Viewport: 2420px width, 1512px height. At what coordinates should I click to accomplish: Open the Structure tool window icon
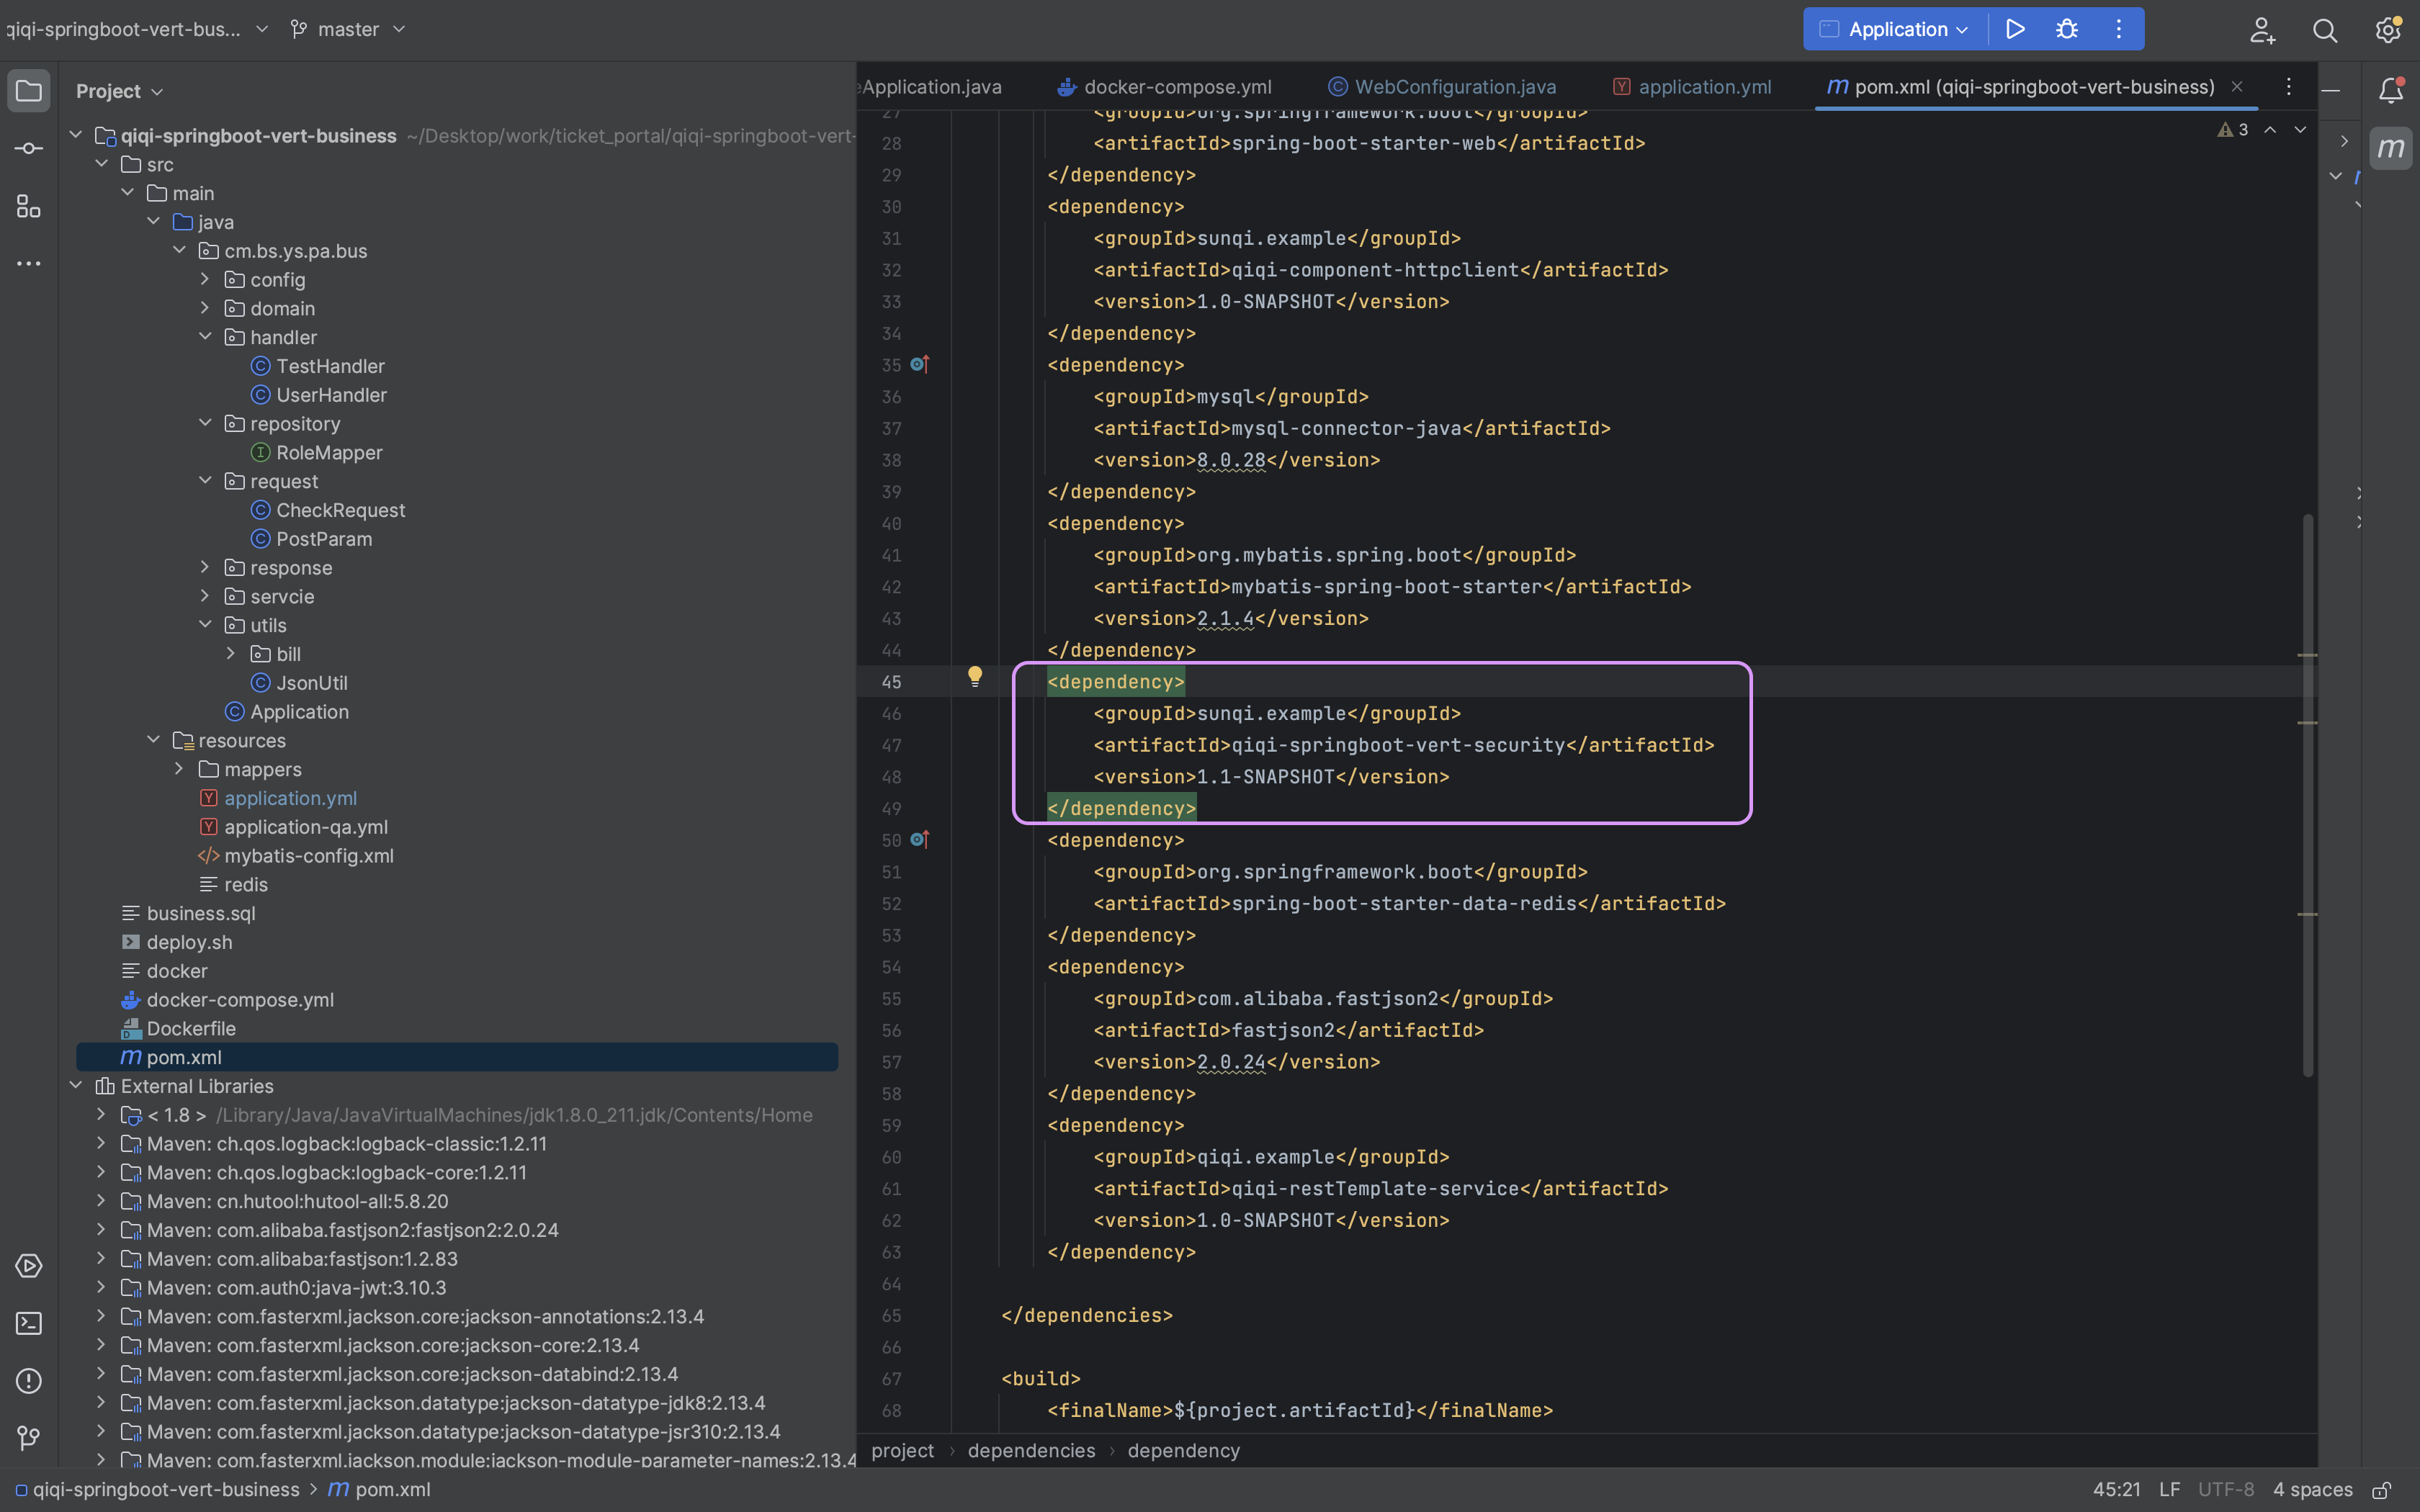click(x=29, y=206)
